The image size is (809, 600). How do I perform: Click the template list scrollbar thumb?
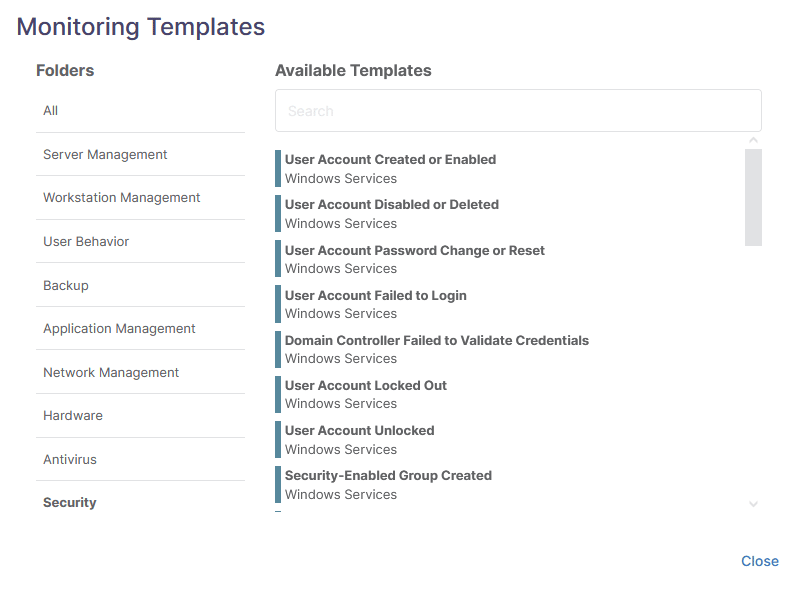(x=753, y=198)
